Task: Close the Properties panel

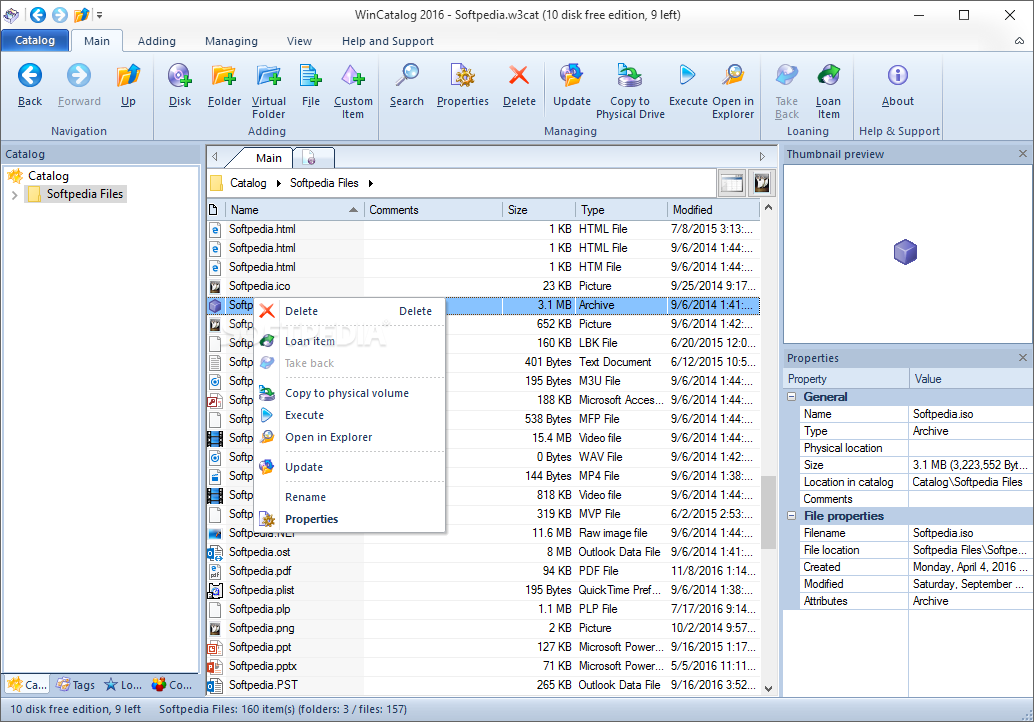Action: tap(1023, 357)
